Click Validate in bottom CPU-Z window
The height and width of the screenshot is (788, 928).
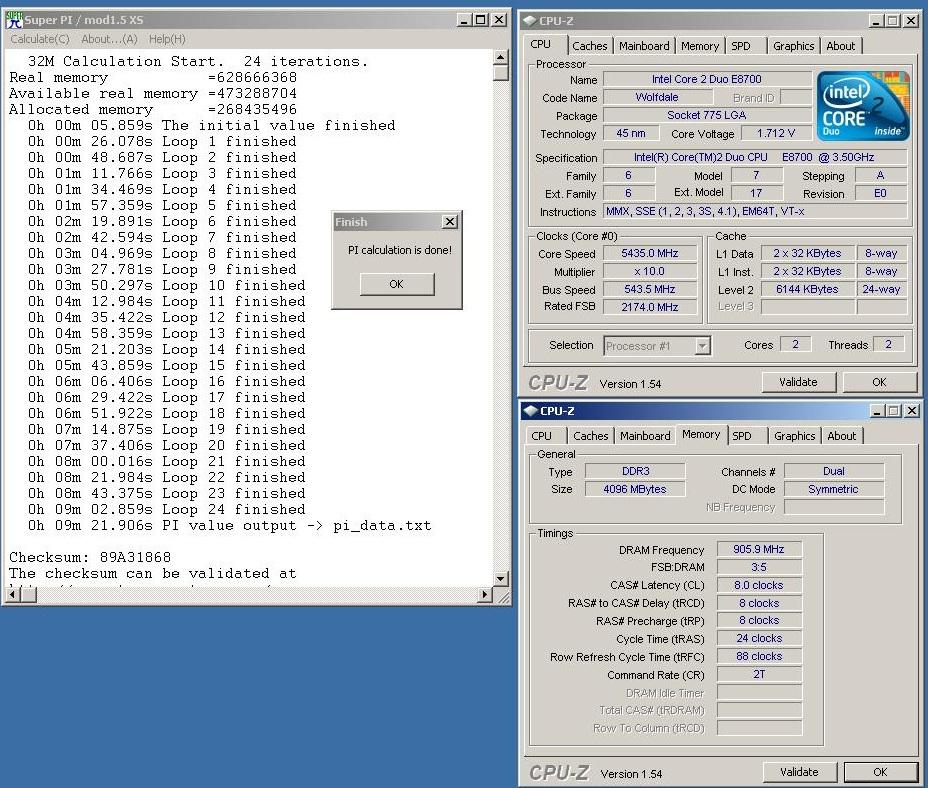coord(800,771)
